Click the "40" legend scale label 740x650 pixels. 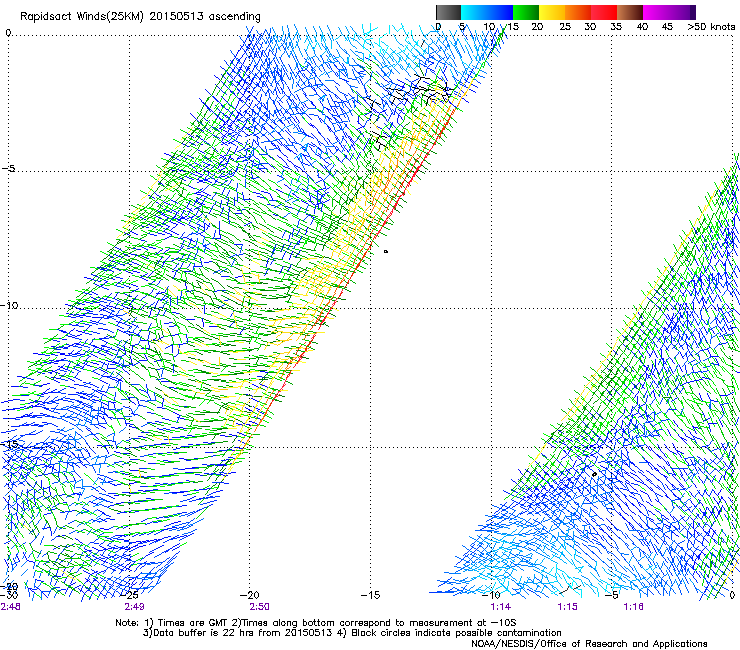pyautogui.click(x=642, y=27)
